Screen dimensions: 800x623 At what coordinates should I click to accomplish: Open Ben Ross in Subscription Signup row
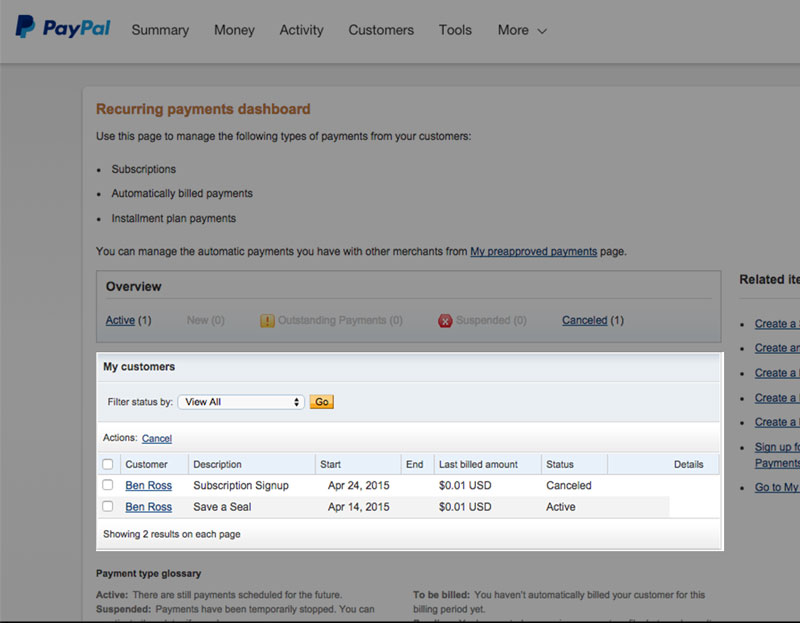[x=148, y=485]
